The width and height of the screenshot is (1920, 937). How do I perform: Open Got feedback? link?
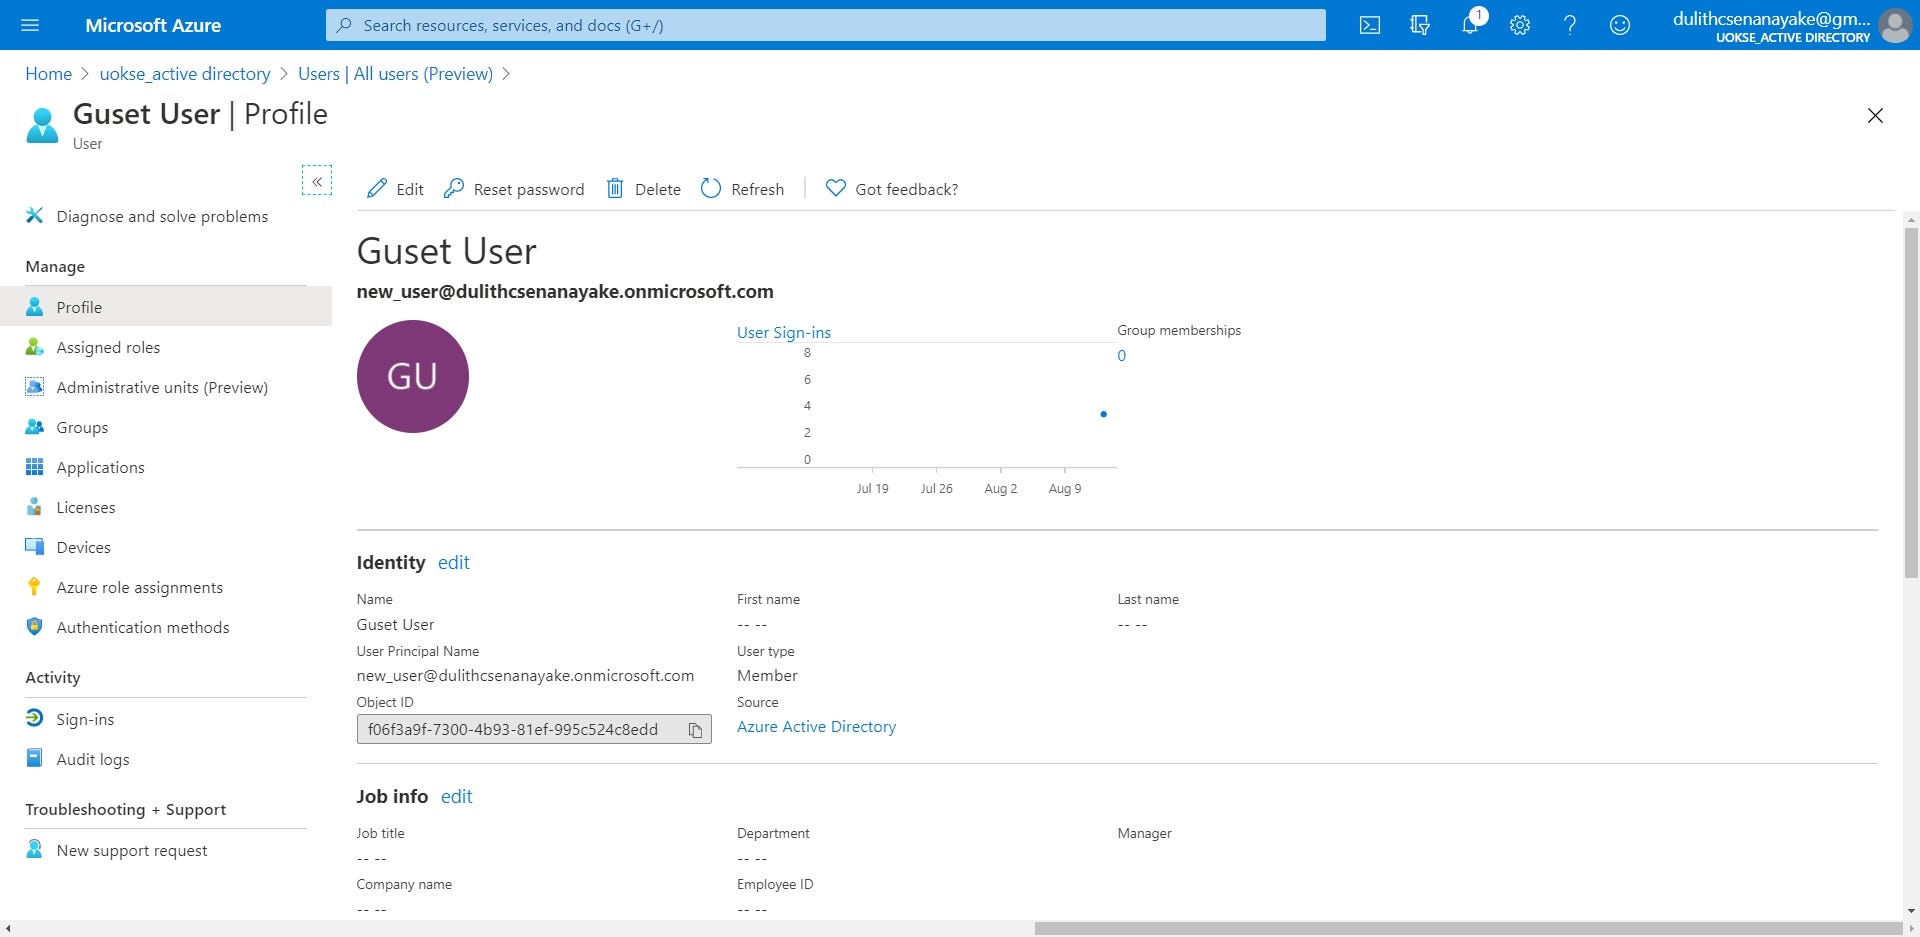892,189
